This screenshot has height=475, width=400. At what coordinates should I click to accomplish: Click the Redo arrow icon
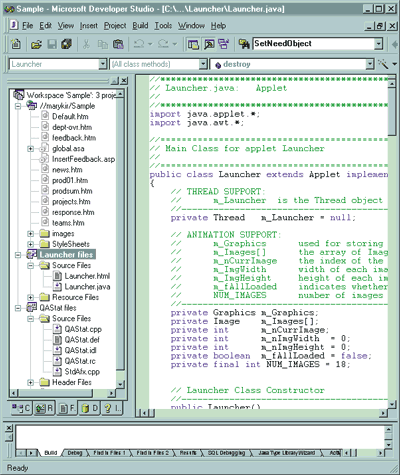tap(163, 44)
